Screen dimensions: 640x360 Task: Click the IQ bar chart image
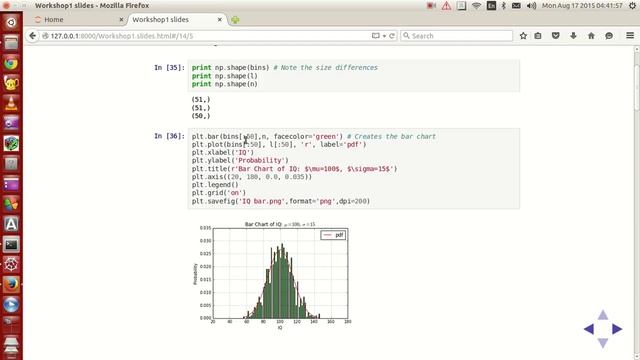[x=273, y=276]
